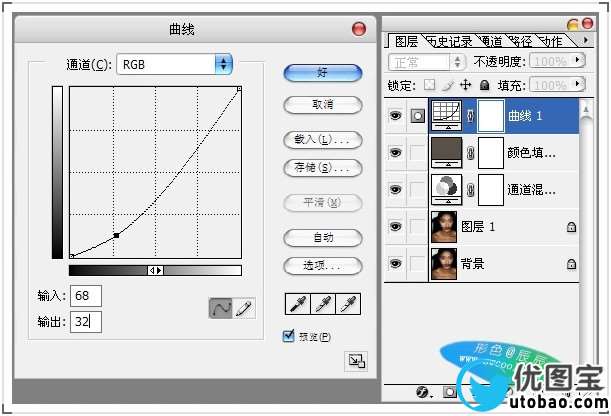Click the 颜色填 color fill thumbnail
This screenshot has height=416, width=611.
click(x=447, y=152)
